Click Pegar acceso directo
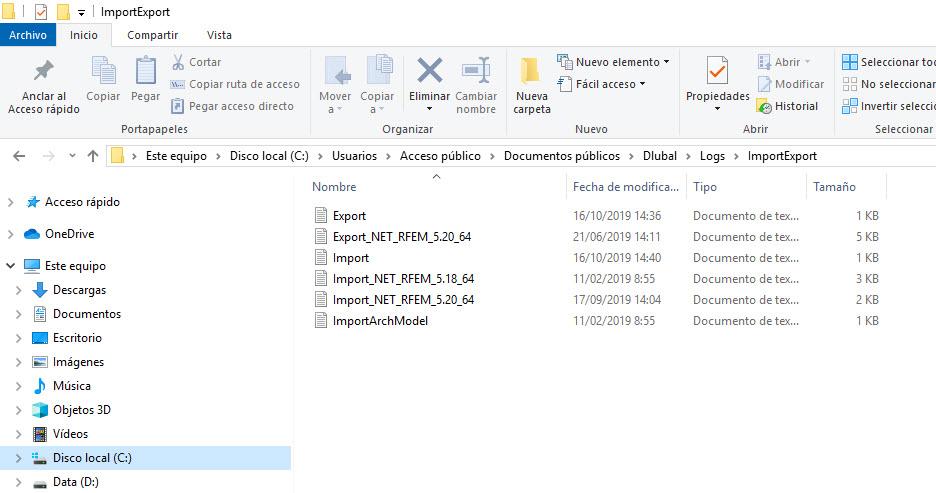Image resolution: width=936 pixels, height=493 pixels. (x=232, y=106)
